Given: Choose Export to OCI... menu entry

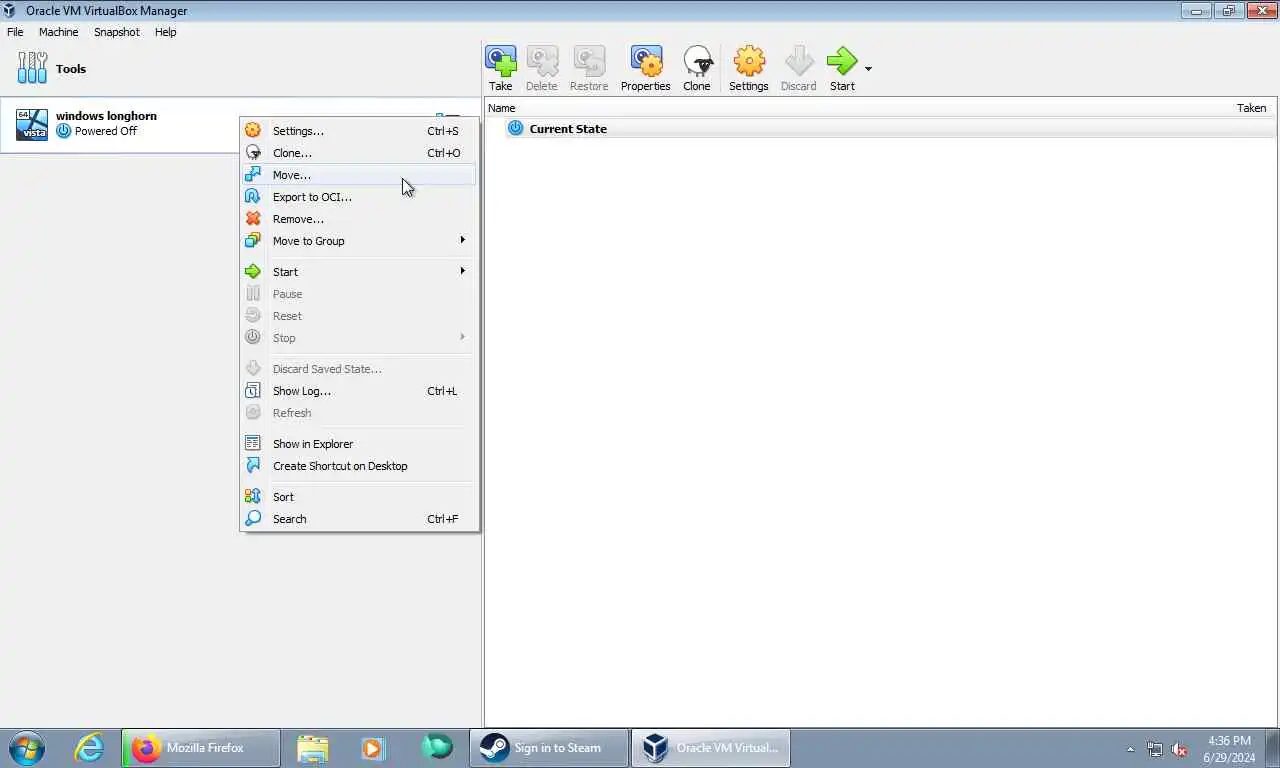Looking at the screenshot, I should 359,197.
